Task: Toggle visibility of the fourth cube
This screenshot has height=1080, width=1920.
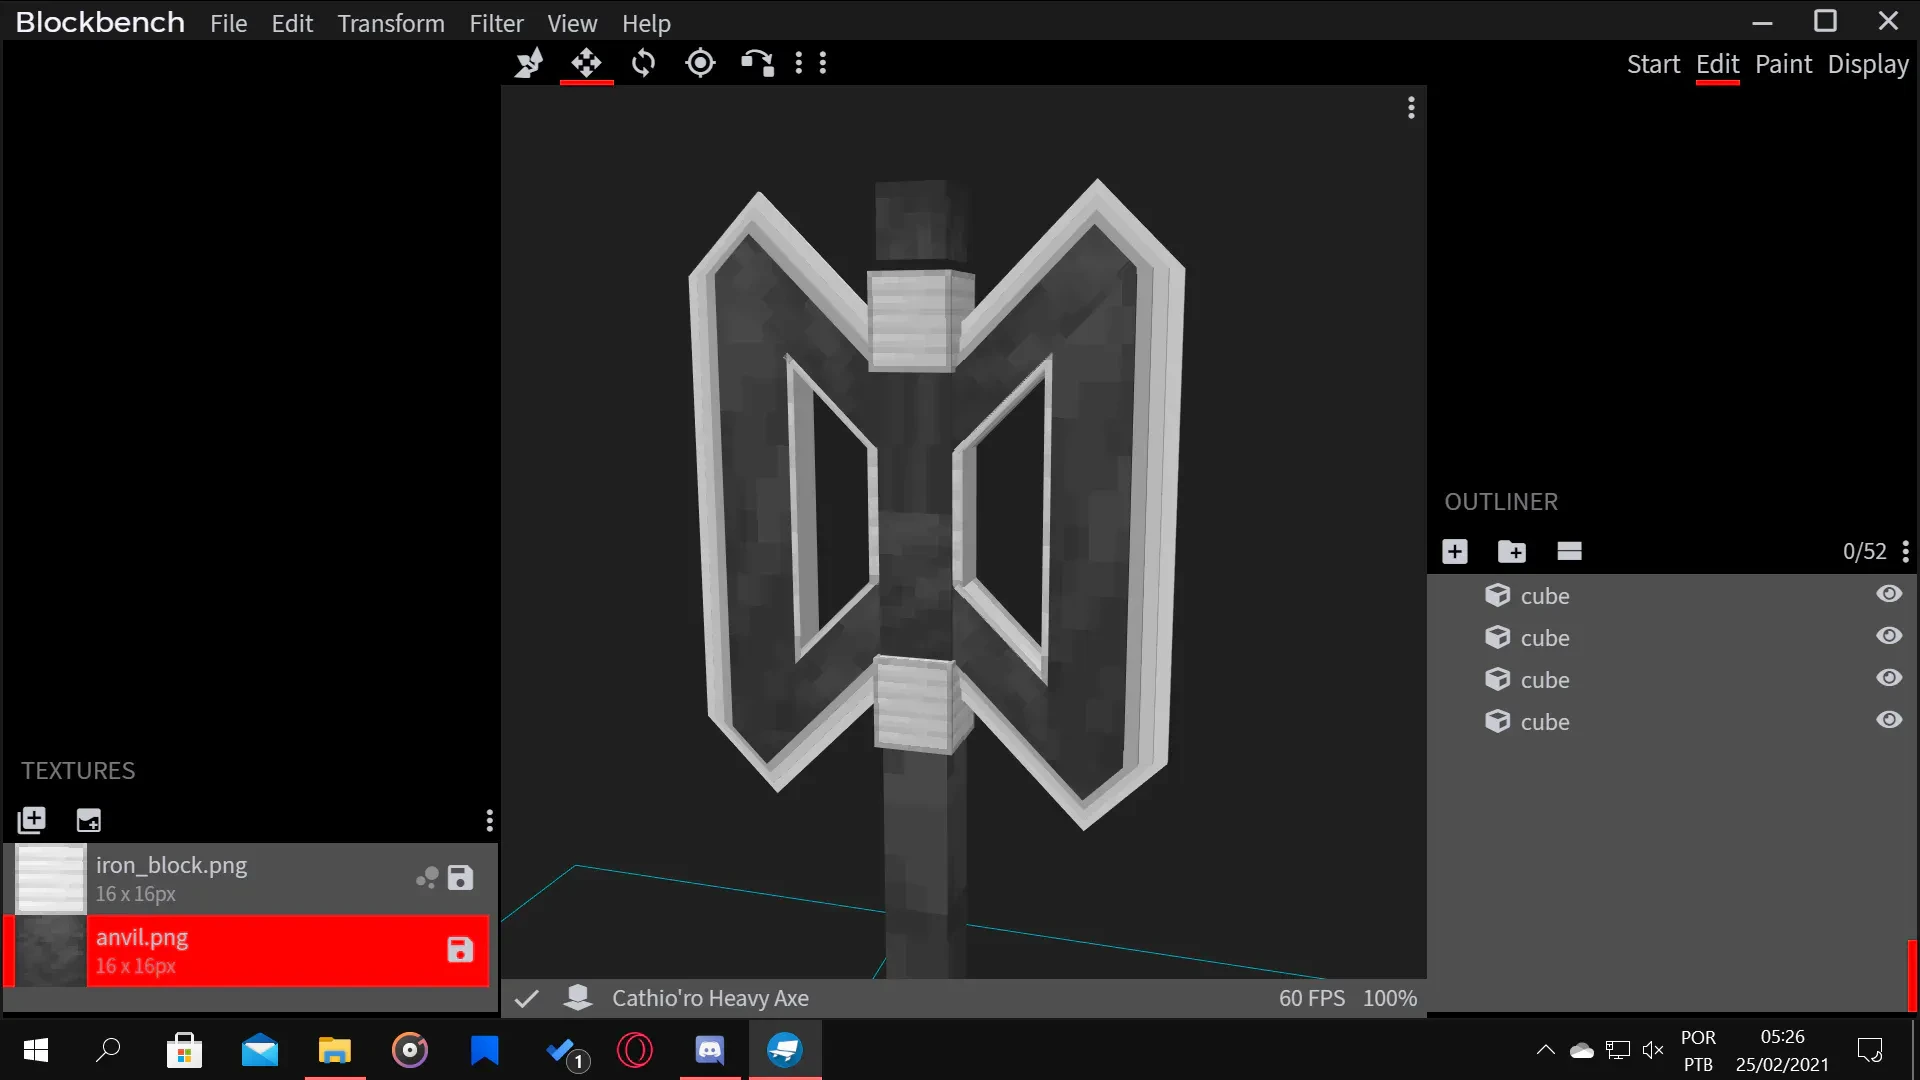Action: 1889,720
